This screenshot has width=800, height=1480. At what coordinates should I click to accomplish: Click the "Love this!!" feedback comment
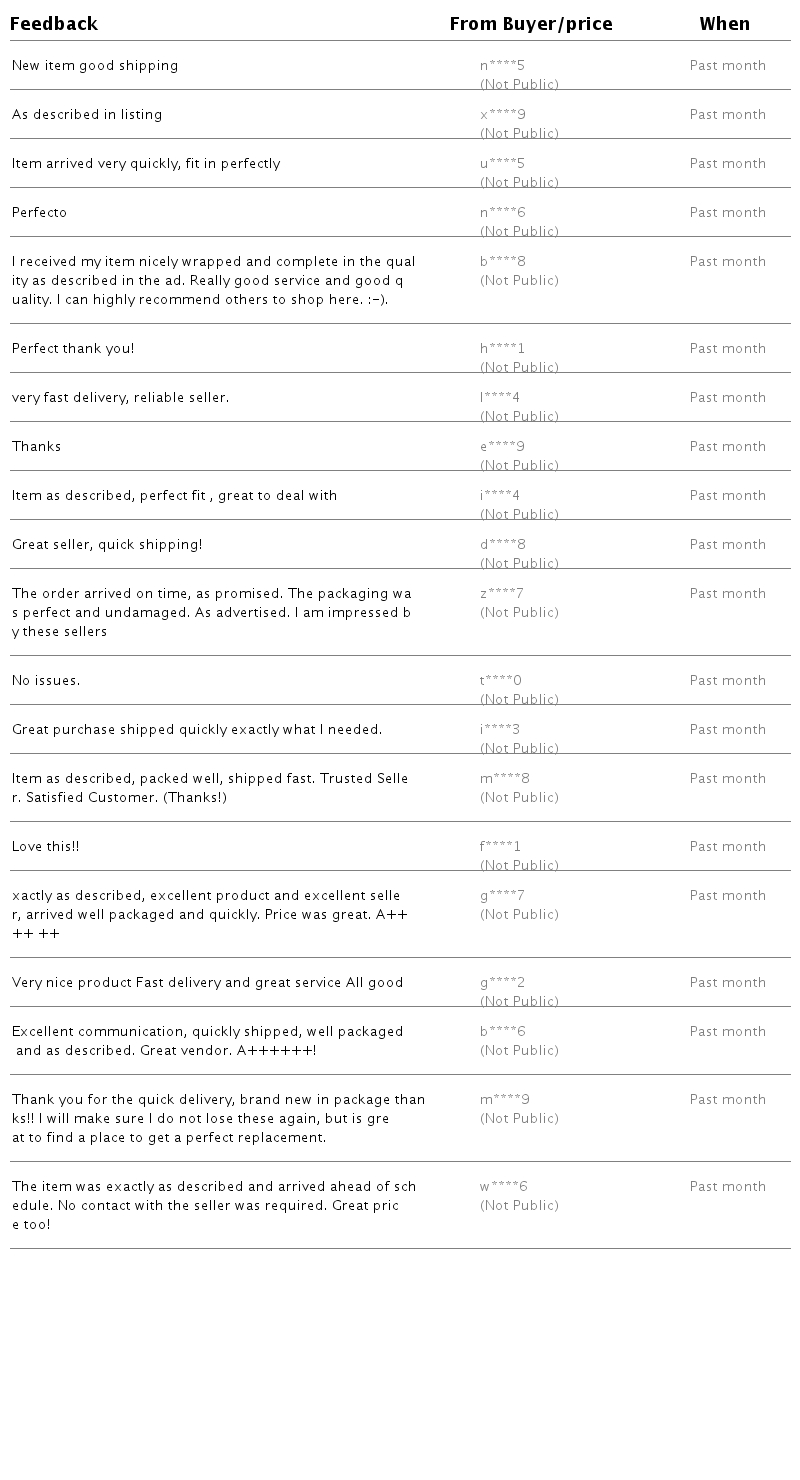click(x=45, y=847)
